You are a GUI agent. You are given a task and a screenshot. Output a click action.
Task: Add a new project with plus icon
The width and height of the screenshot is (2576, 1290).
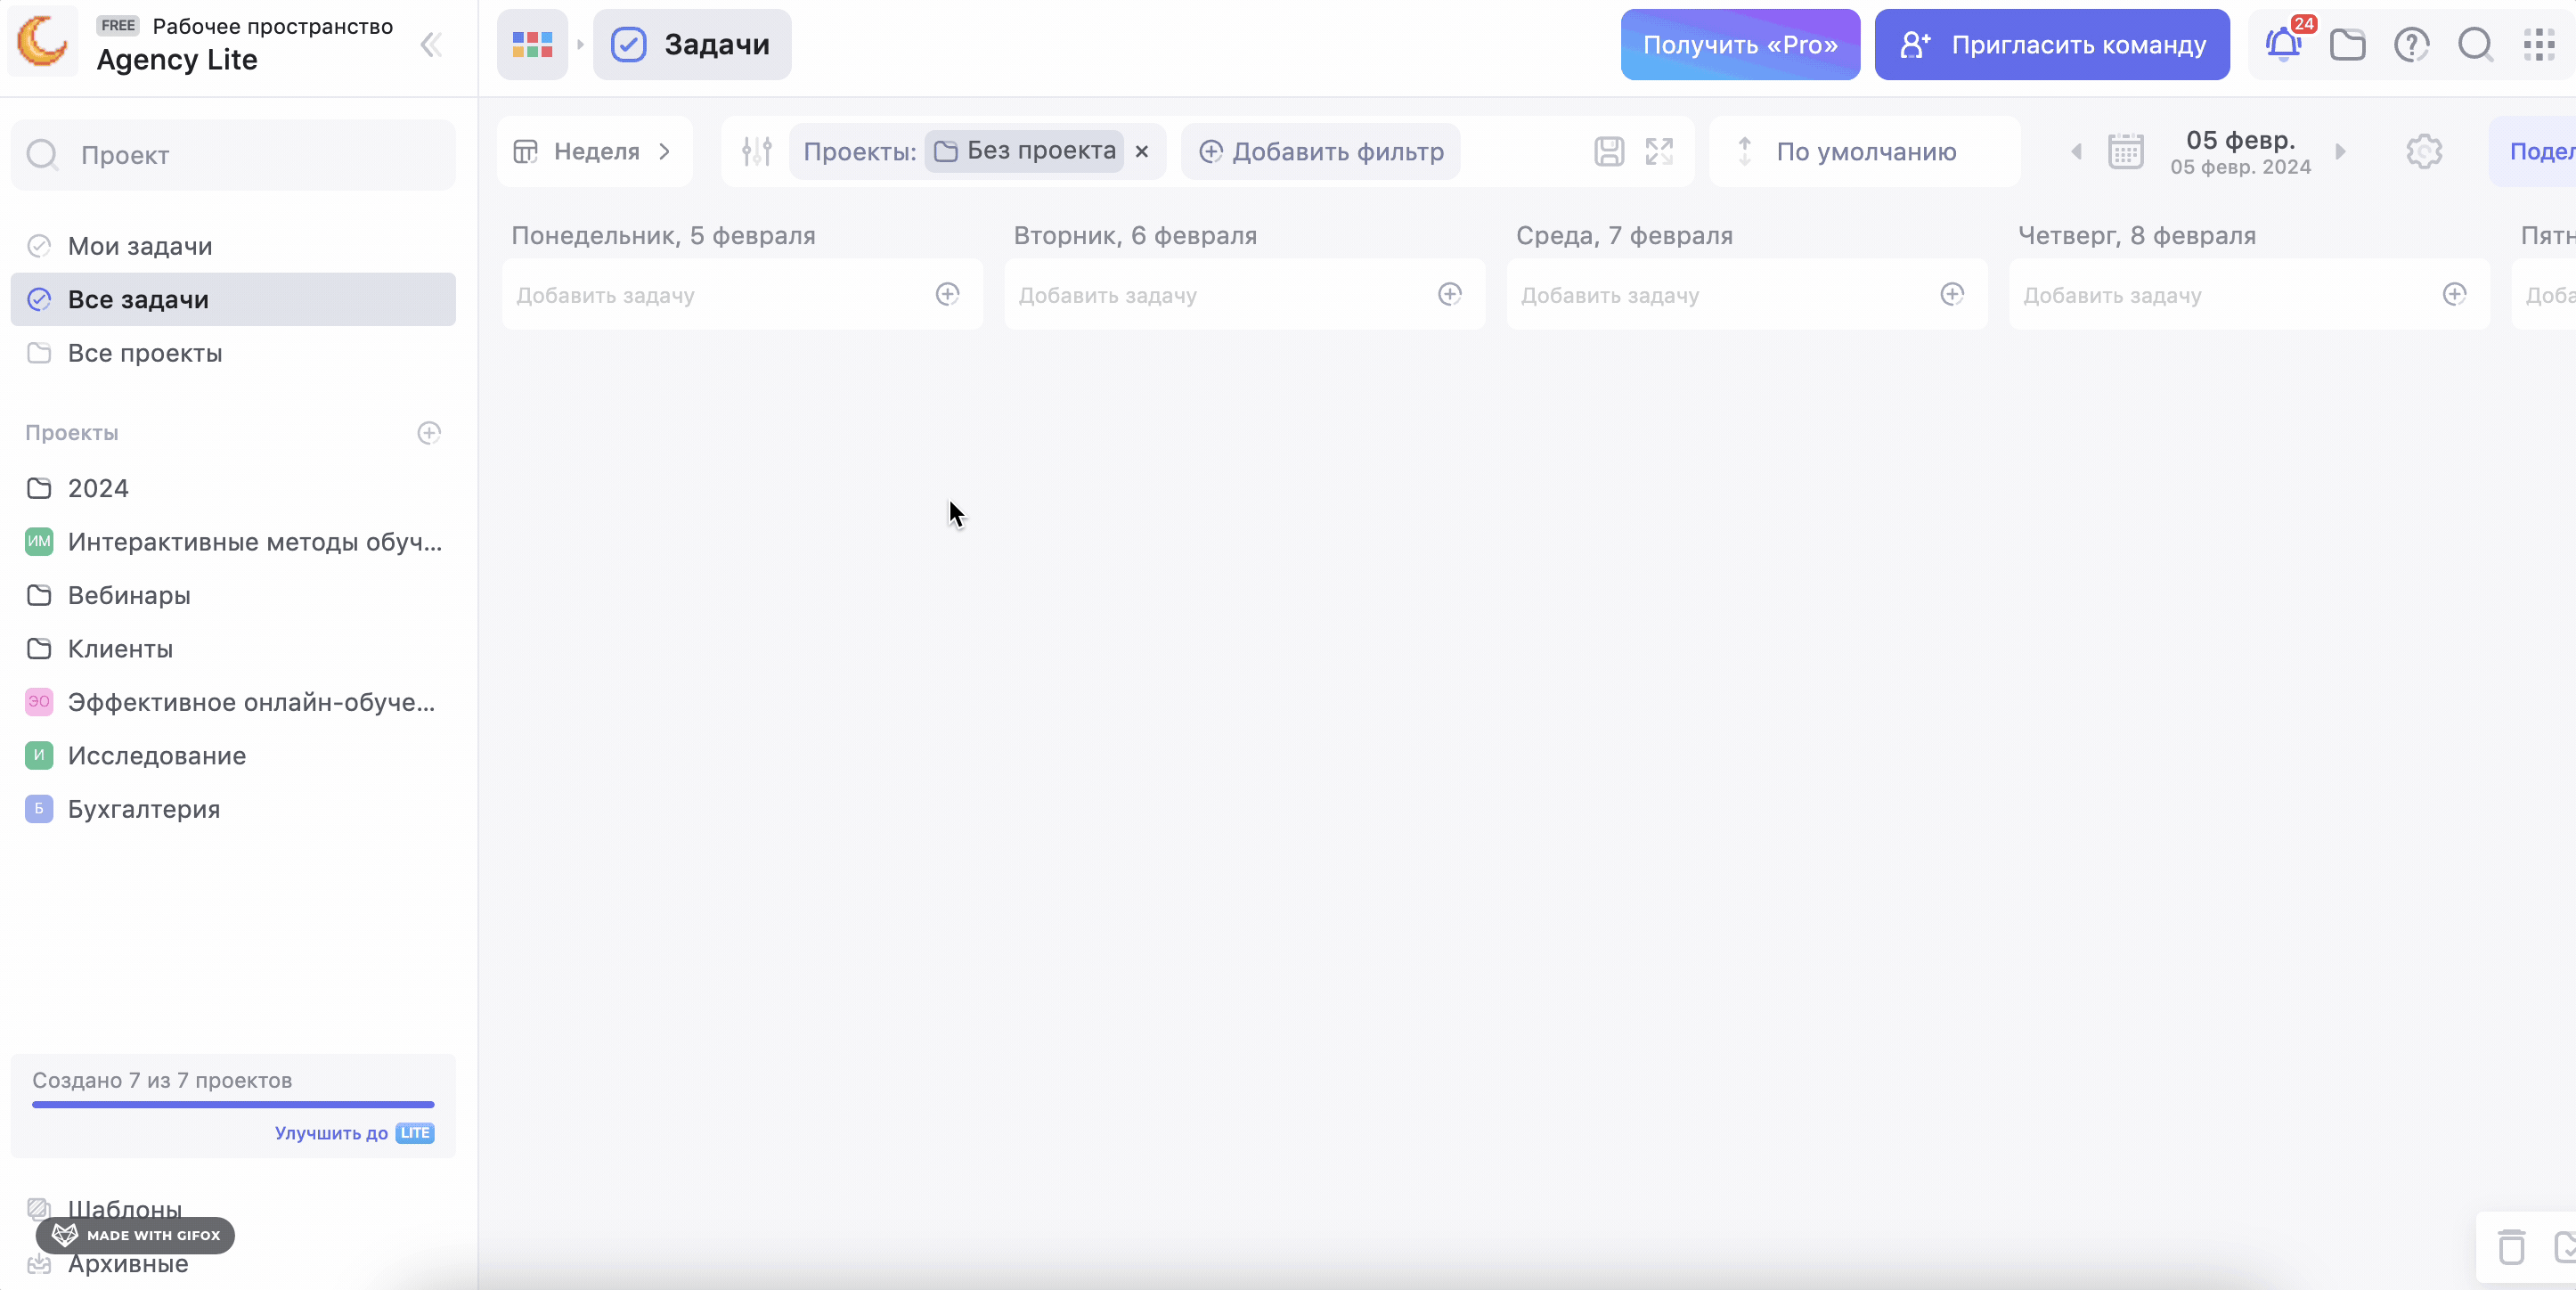429,433
